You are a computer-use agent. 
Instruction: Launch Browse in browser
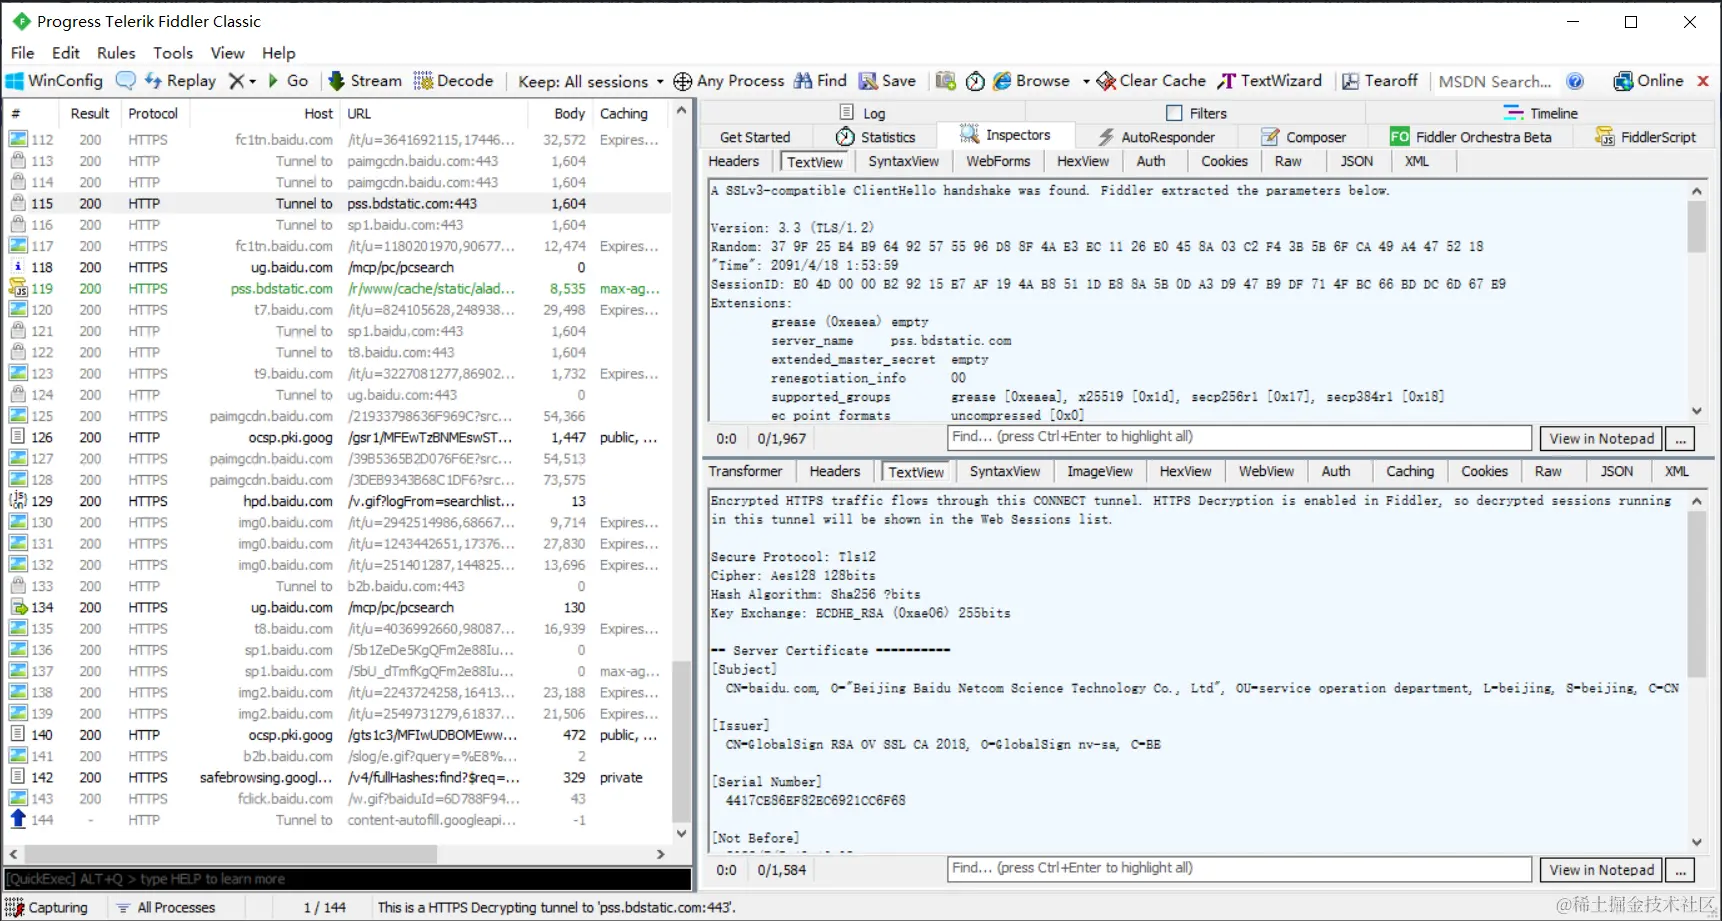coord(1031,81)
